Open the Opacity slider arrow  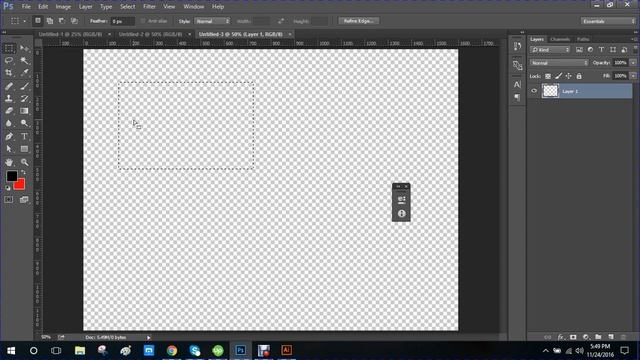tap(633, 63)
